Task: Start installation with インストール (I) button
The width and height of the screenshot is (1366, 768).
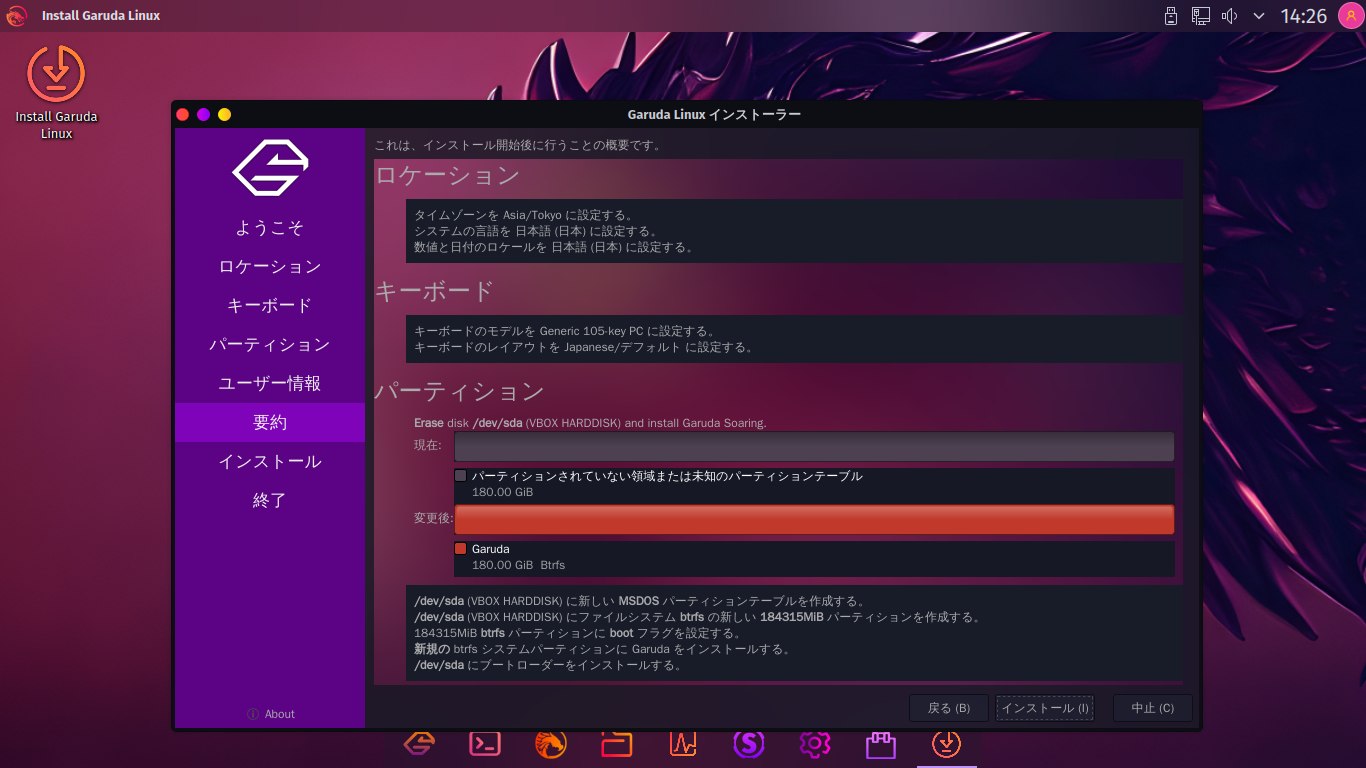Action: 1045,708
